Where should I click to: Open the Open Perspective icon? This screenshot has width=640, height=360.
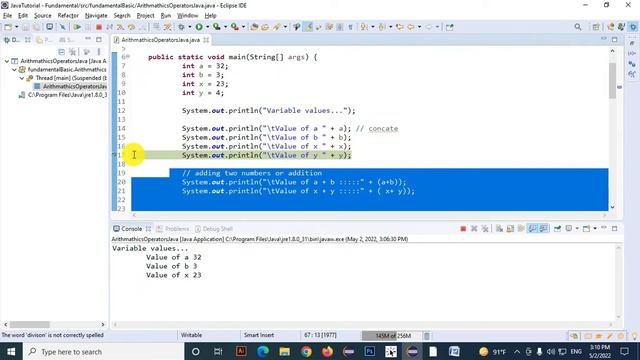tap(596, 27)
